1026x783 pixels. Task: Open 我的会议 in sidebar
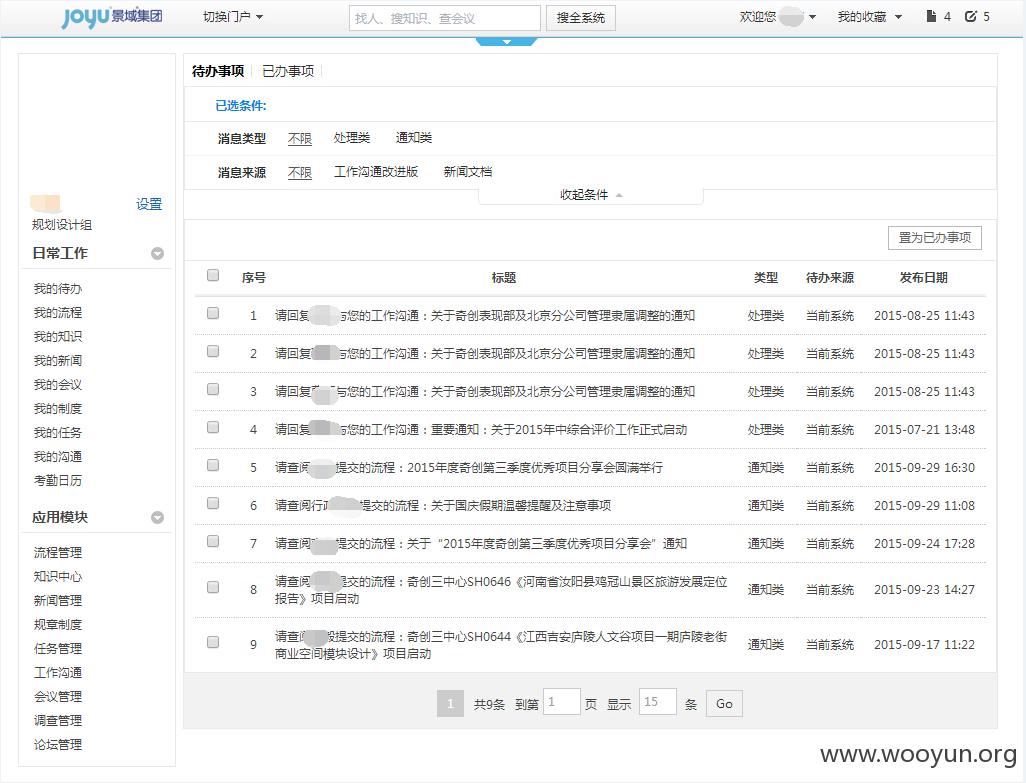click(58, 385)
